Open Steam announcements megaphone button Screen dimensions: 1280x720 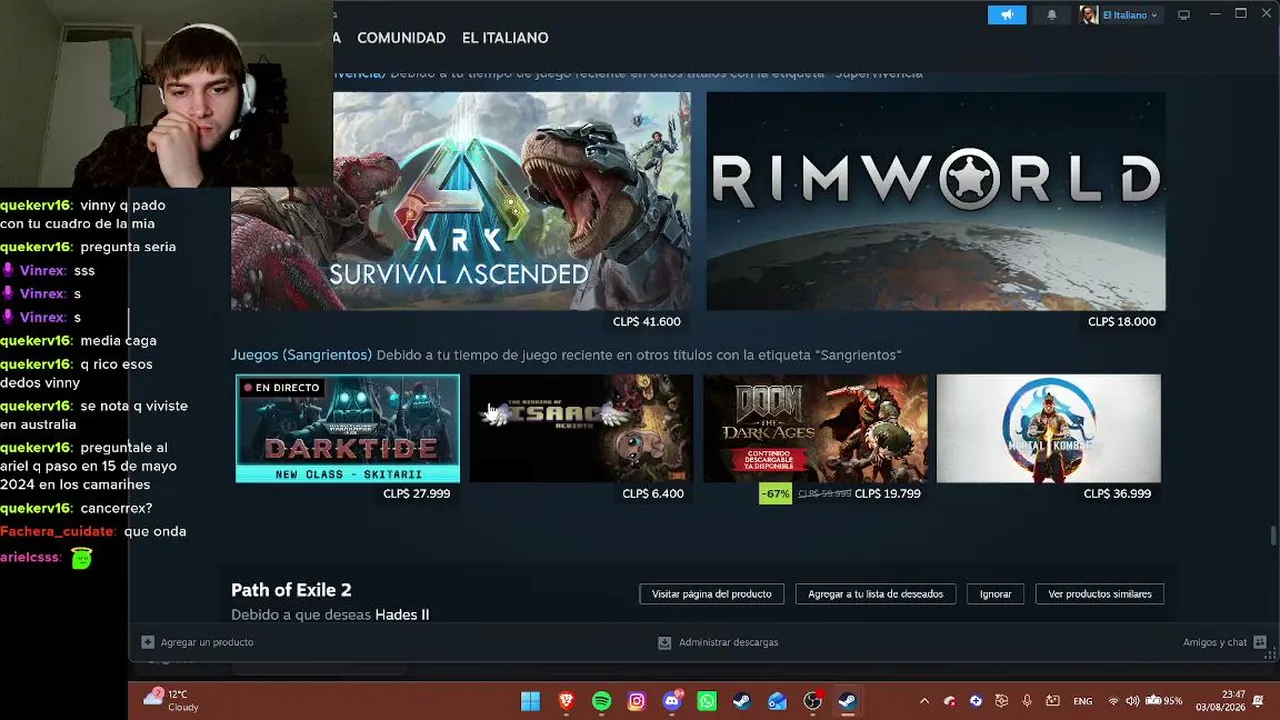(1007, 15)
